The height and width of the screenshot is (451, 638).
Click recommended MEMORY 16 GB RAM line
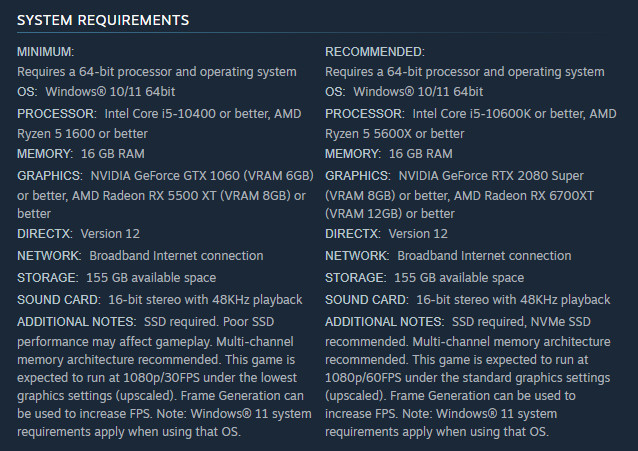tap(389, 153)
